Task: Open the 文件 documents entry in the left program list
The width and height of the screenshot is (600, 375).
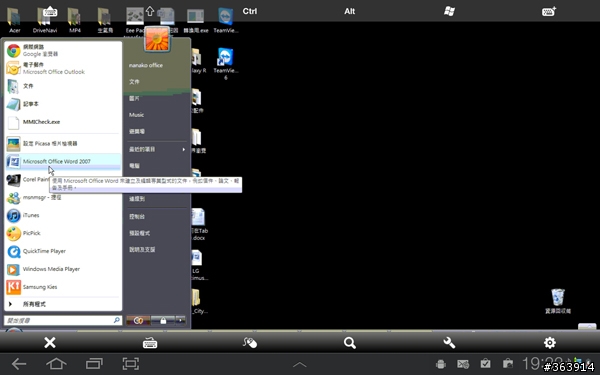Action: [x=63, y=86]
